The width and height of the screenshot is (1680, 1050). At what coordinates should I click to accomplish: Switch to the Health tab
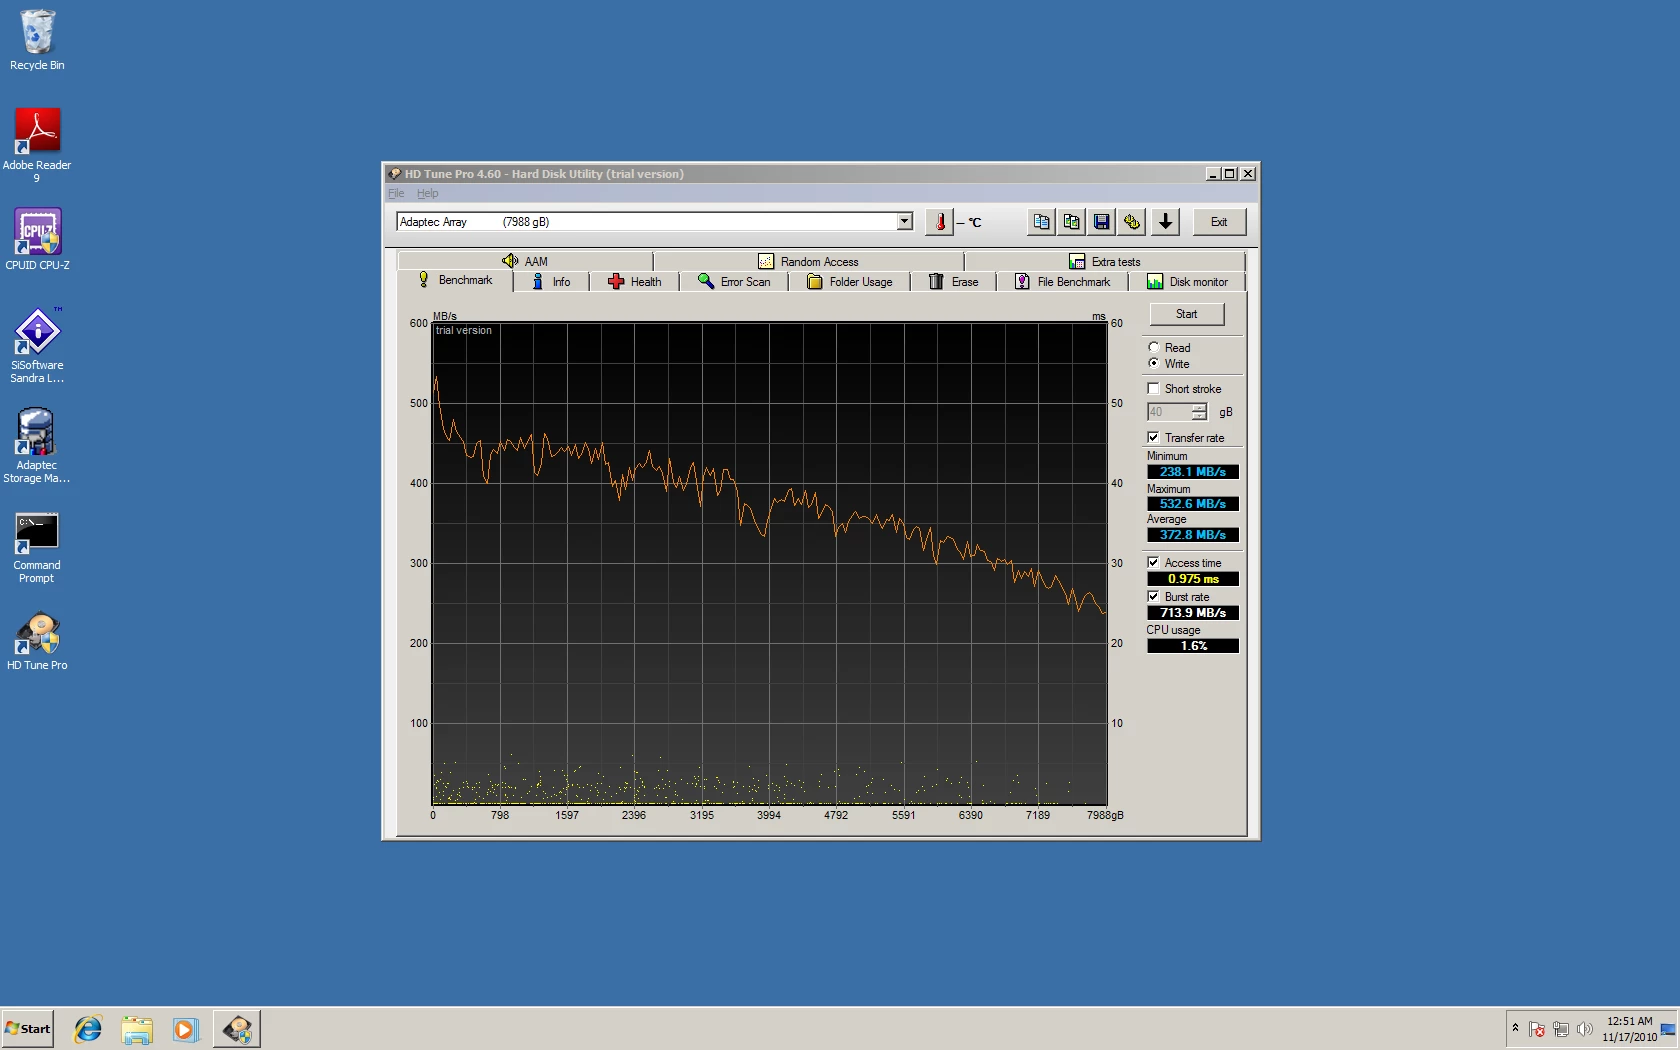point(634,282)
